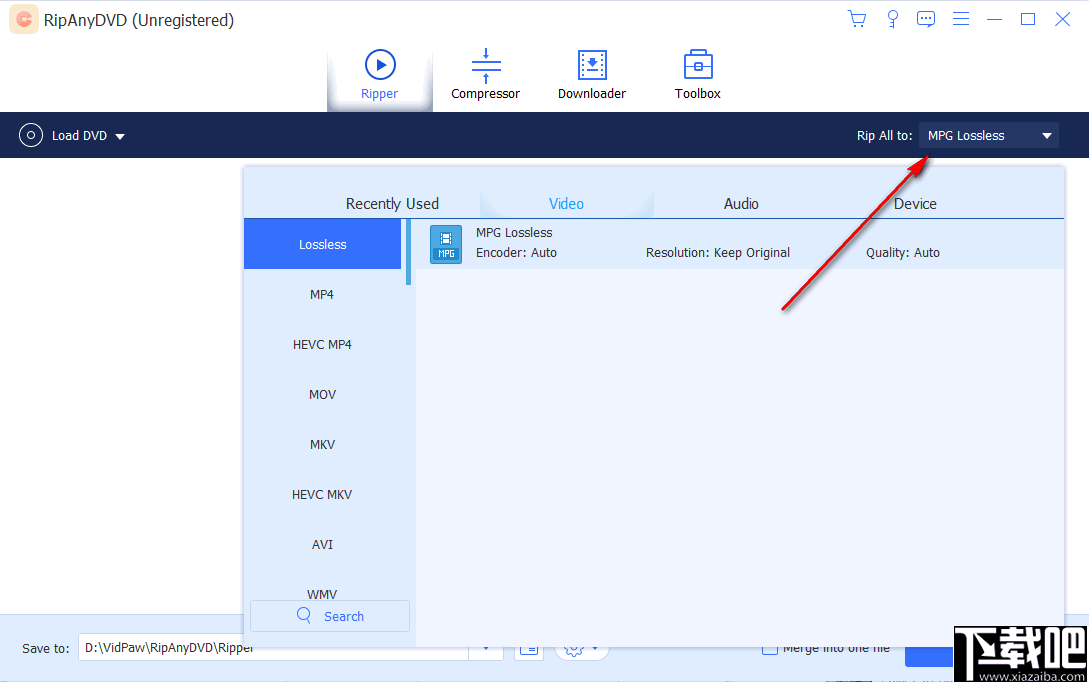Open the Downloader module

tap(592, 76)
